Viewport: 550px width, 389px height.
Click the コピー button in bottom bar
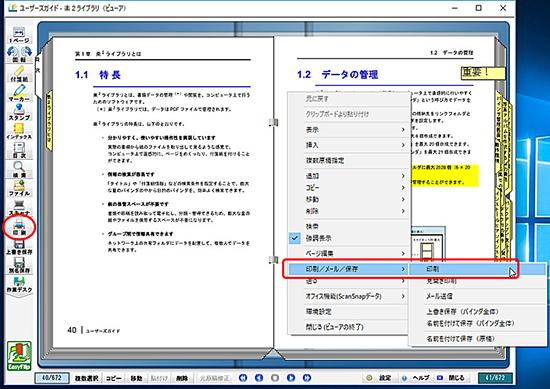tap(114, 378)
